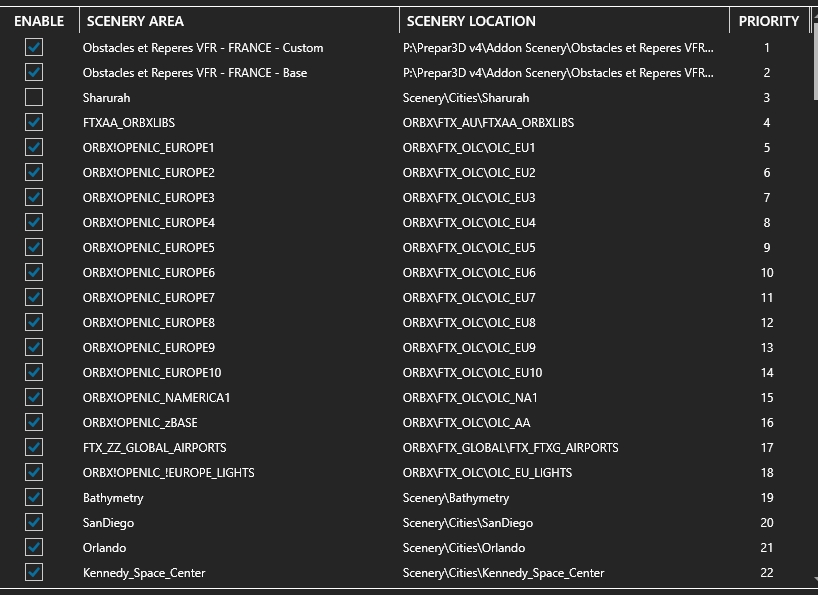Toggle ORBX!OPENLC_EUROPE9 enable checkbox
Image resolution: width=818 pixels, height=595 pixels.
[34, 348]
